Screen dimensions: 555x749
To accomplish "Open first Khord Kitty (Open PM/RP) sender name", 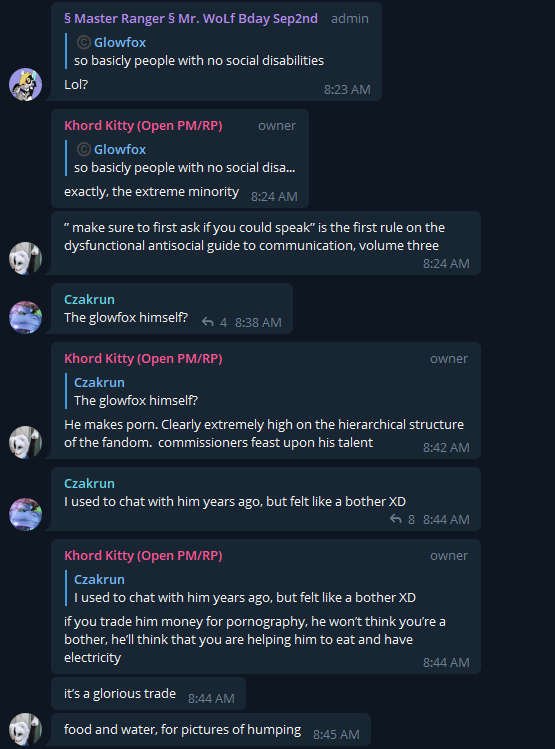I will click(143, 126).
